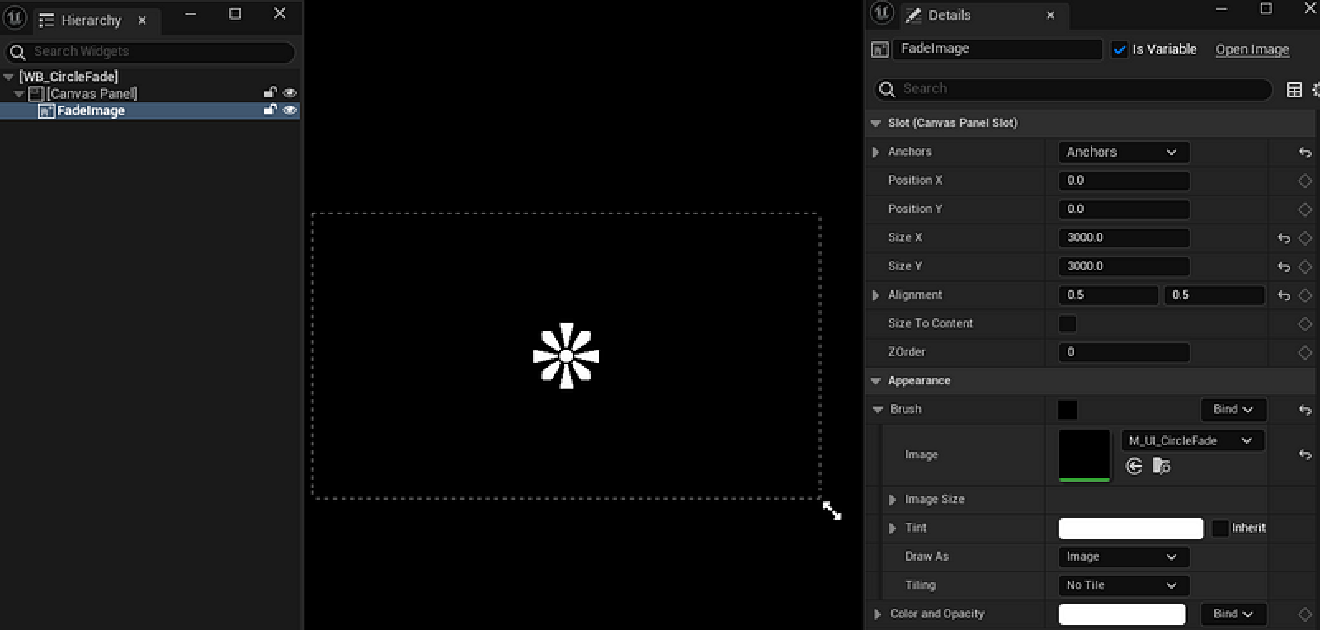This screenshot has height=630, width=1320.
Task: Click the Bind button next to Brush
Action: pos(1231,409)
